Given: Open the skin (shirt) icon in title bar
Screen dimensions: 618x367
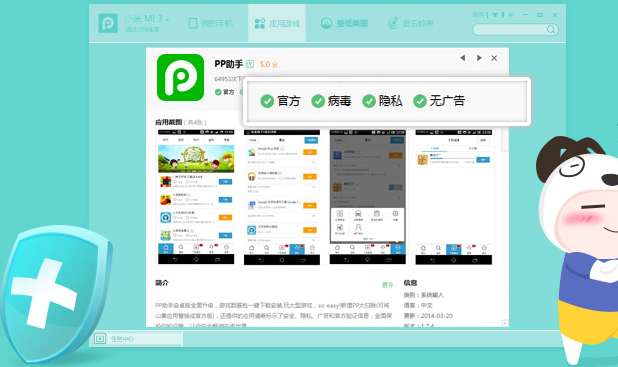Looking at the screenshot, I should 495,15.
